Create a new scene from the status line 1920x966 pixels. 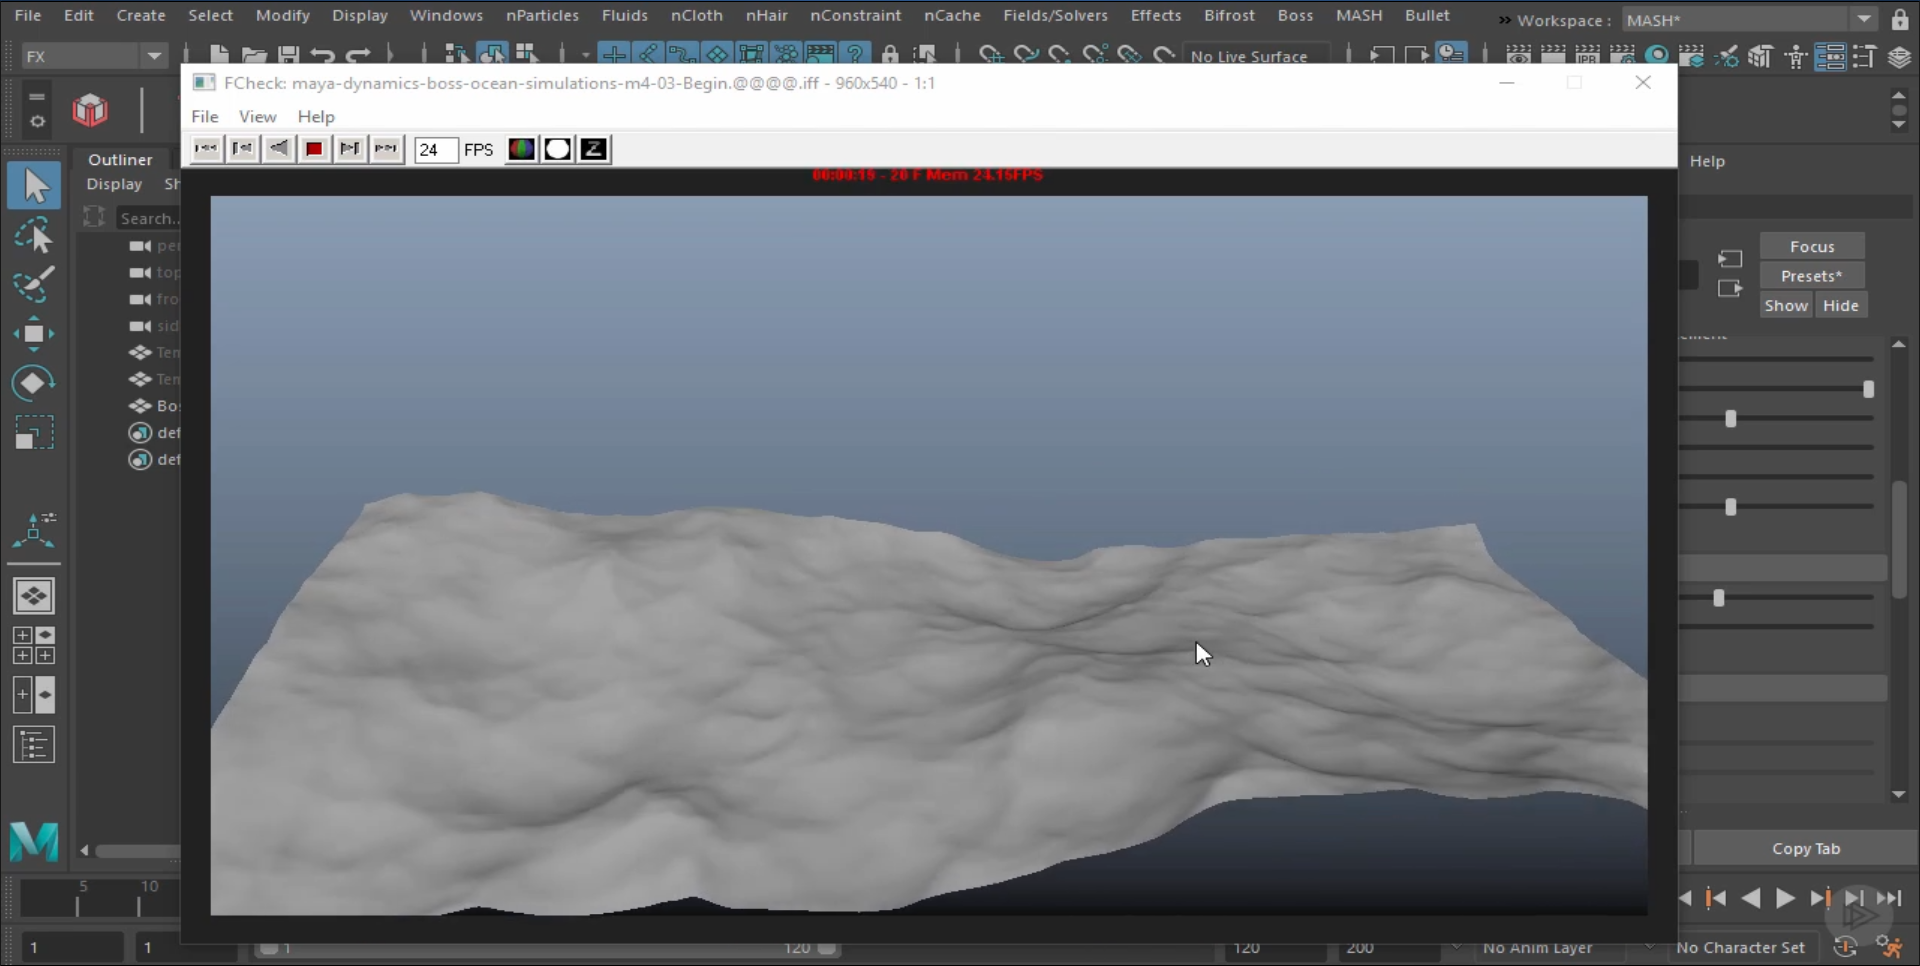[x=219, y=55]
